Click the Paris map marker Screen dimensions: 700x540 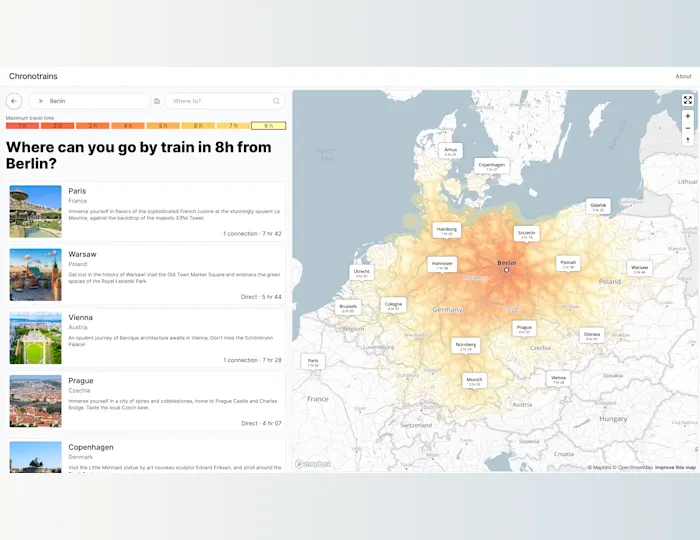(313, 362)
